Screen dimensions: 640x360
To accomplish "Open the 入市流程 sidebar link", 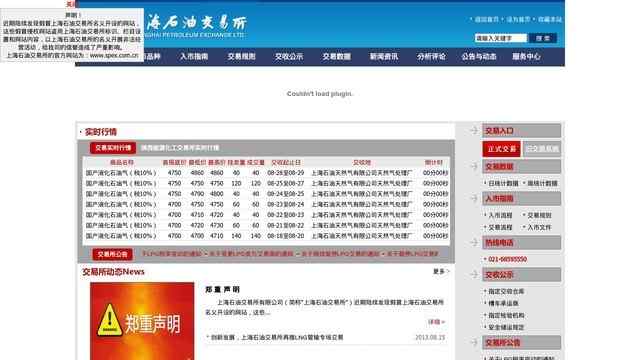I will 500,215.
